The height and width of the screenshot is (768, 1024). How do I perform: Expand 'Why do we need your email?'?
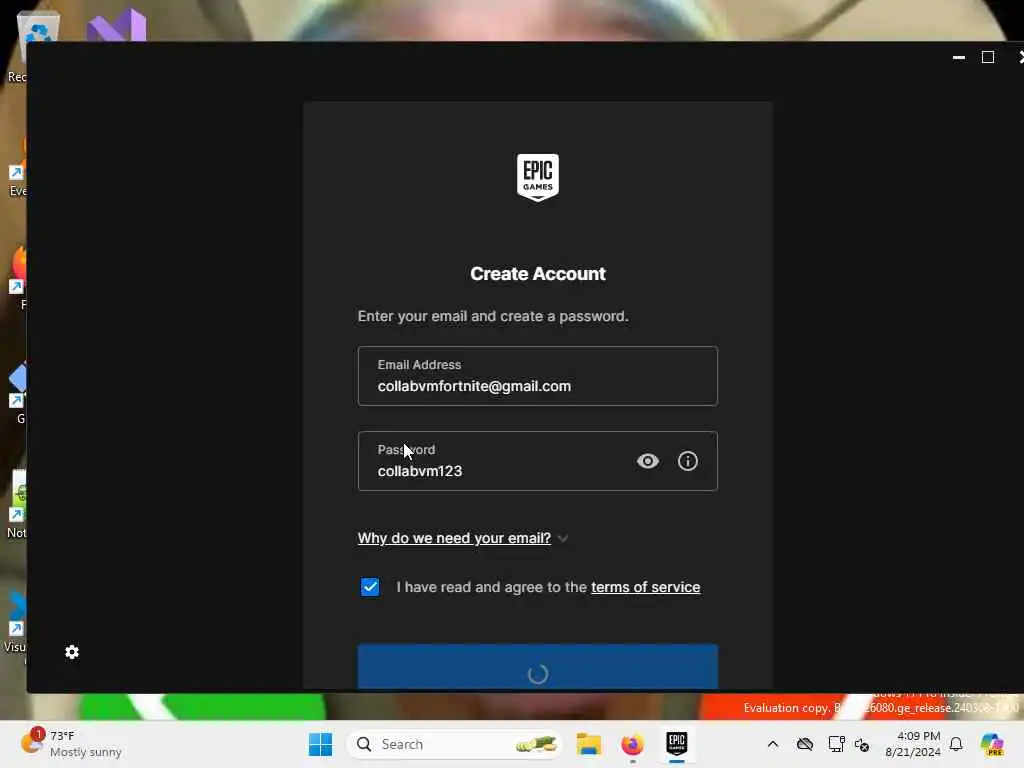click(x=462, y=538)
